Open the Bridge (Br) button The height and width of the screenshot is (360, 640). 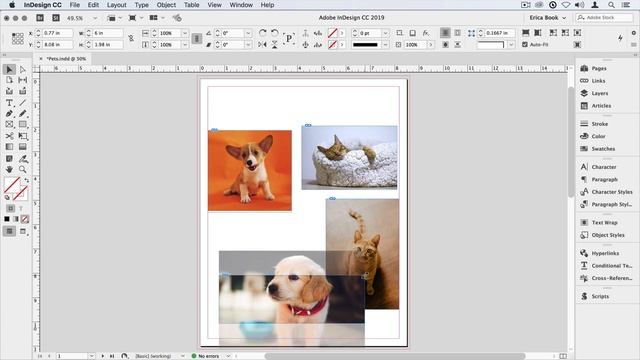[x=40, y=18]
